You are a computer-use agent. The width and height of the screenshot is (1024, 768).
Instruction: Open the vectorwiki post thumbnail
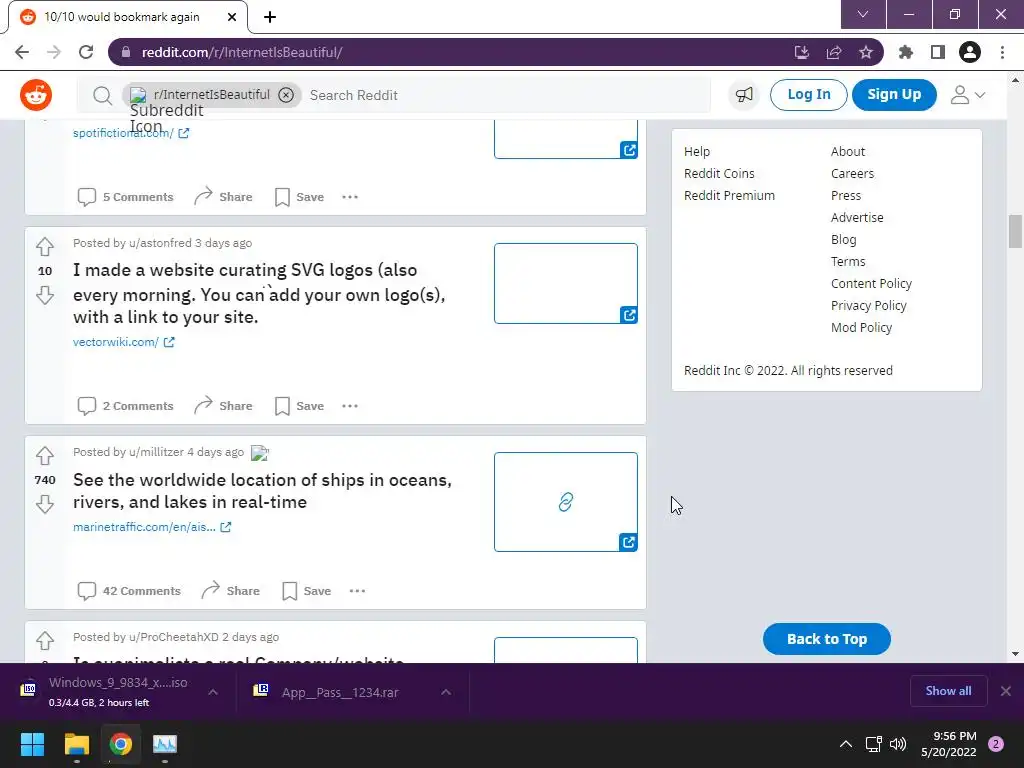[x=566, y=283]
